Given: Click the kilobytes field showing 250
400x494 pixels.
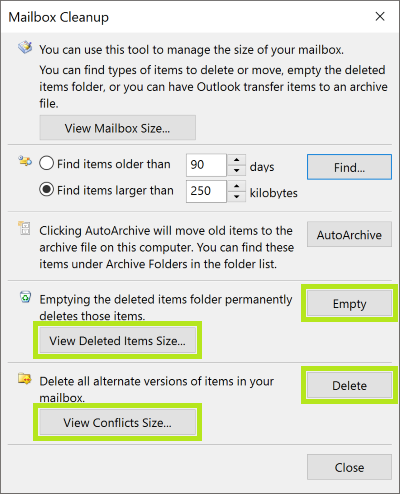Looking at the screenshot, I should point(206,191).
